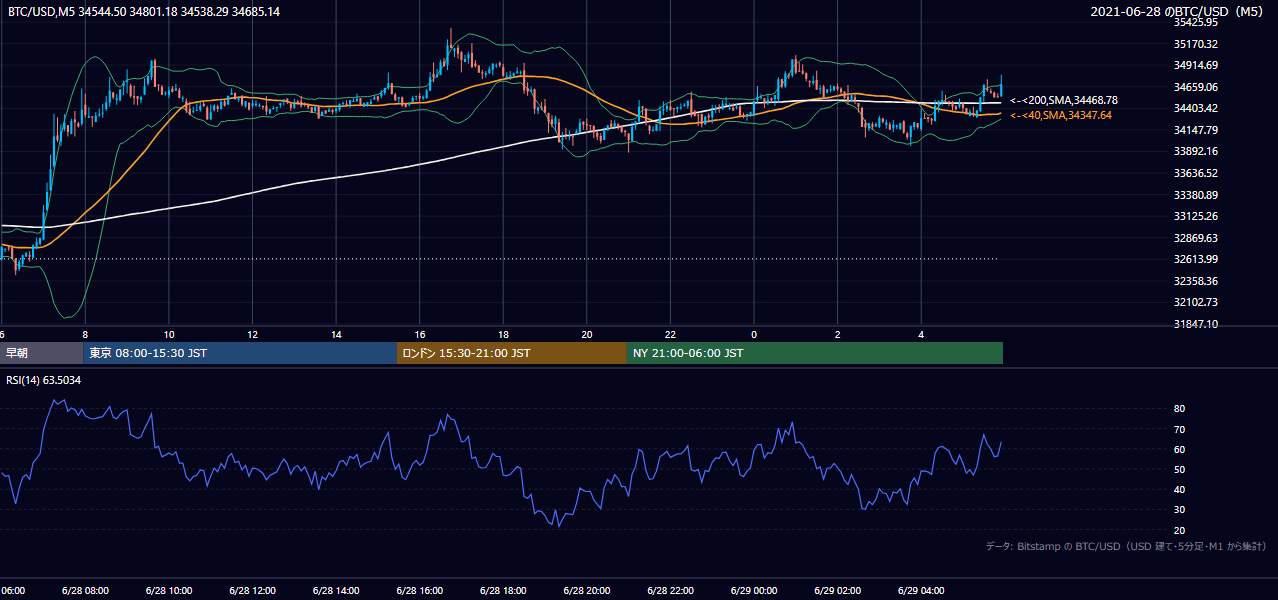Click hour label 8 under price chart
This screenshot has width=1278, height=600.
click(85, 335)
